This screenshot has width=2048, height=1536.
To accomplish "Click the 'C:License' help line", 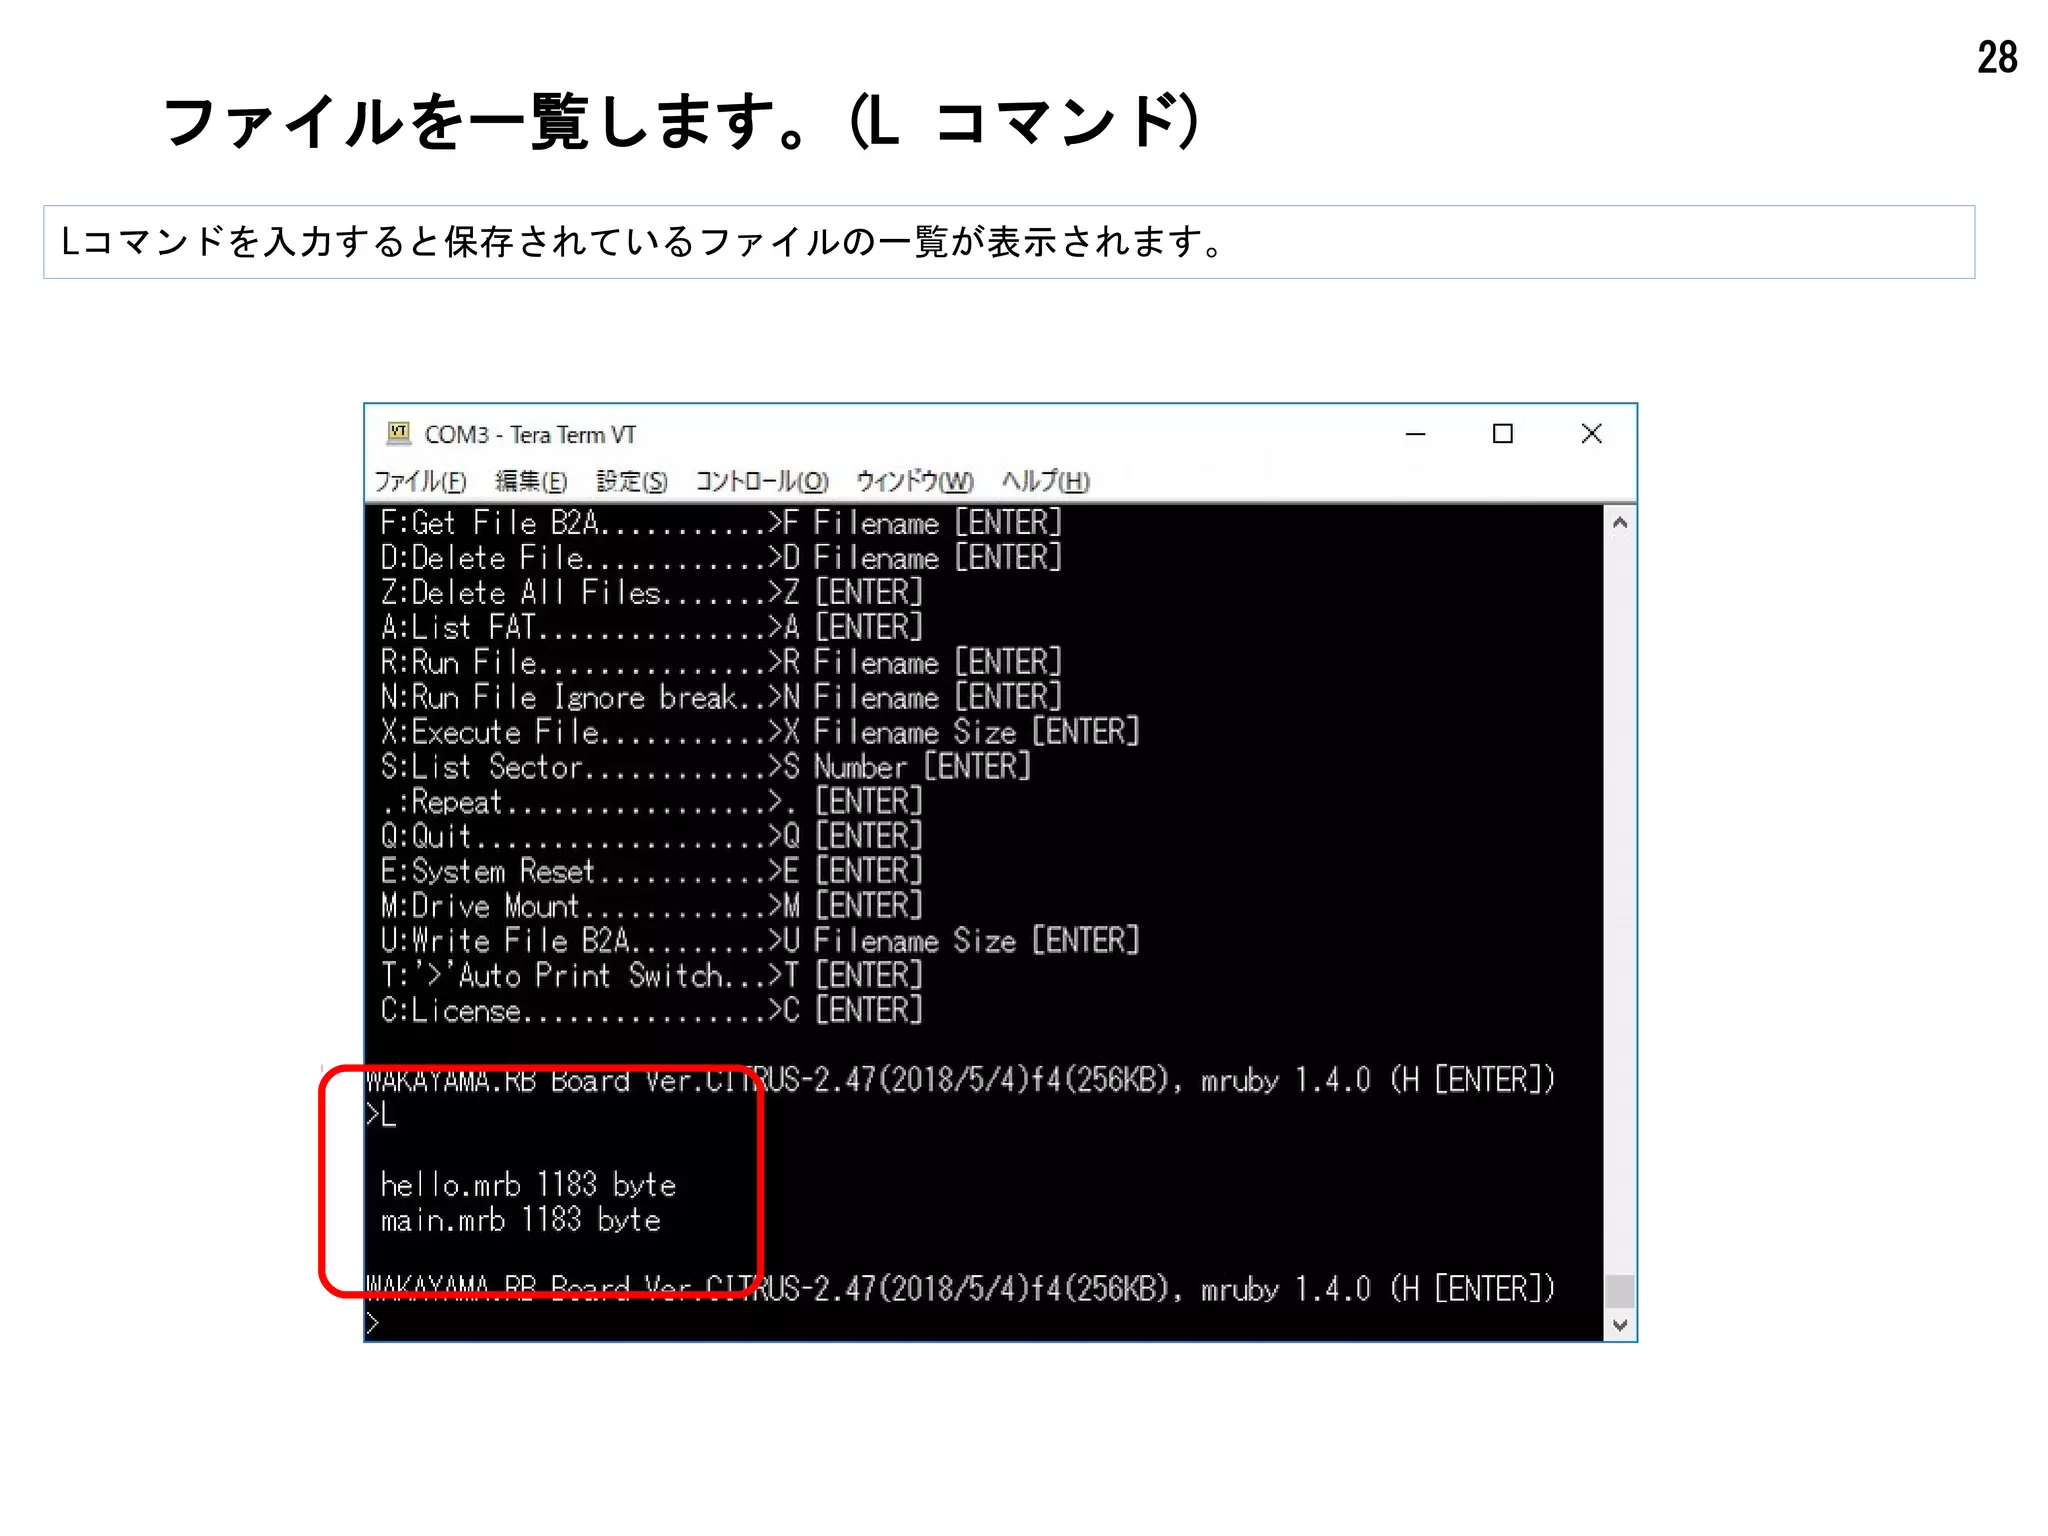I will 651,1011.
